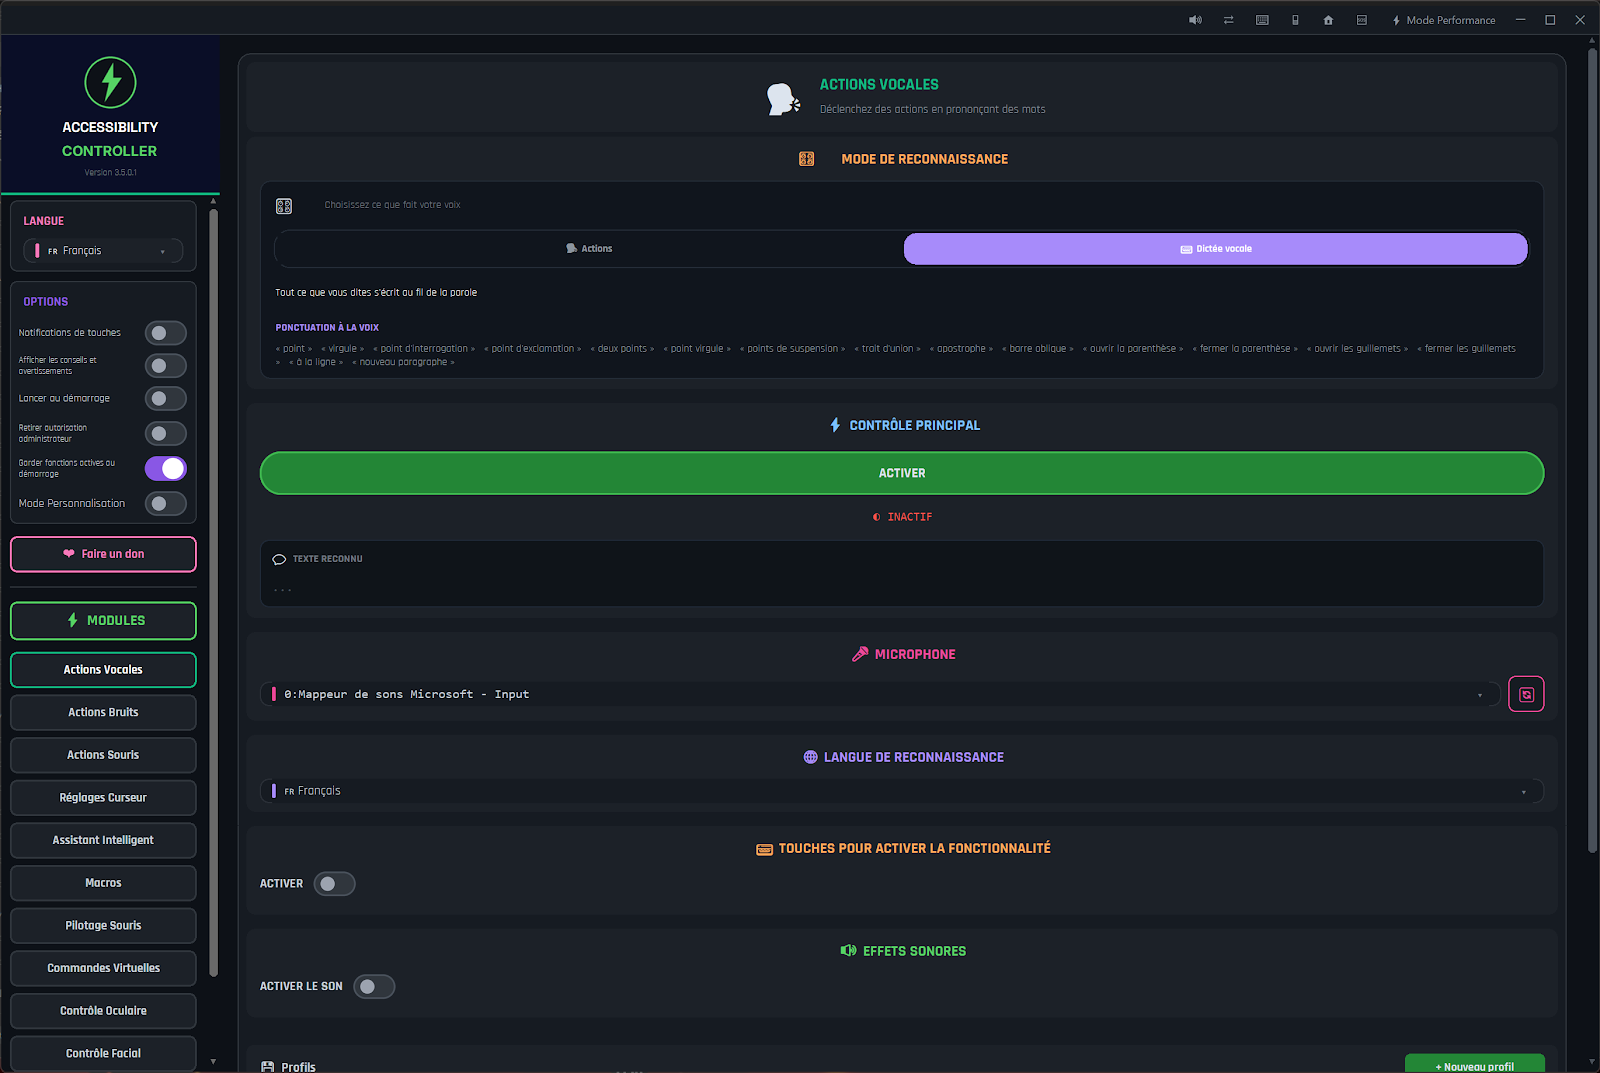Enable the Activer le son switch

click(x=374, y=987)
